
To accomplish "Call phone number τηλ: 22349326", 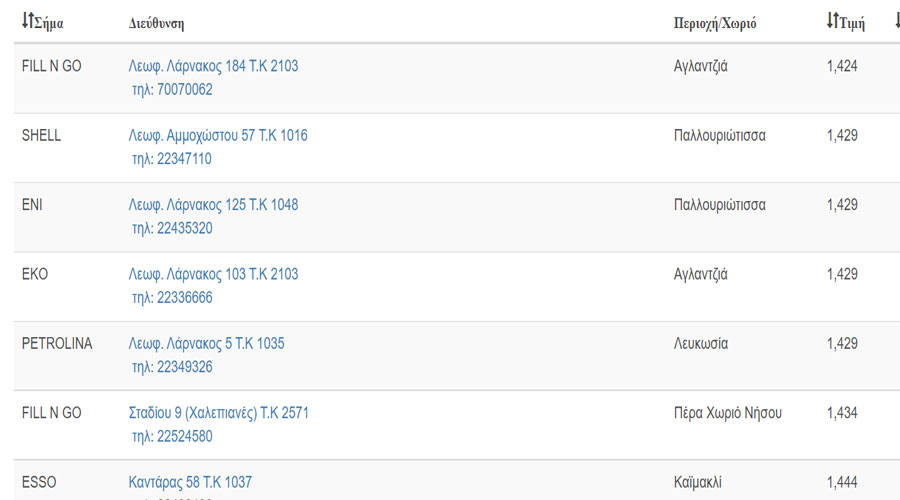I will pyautogui.click(x=172, y=367).
